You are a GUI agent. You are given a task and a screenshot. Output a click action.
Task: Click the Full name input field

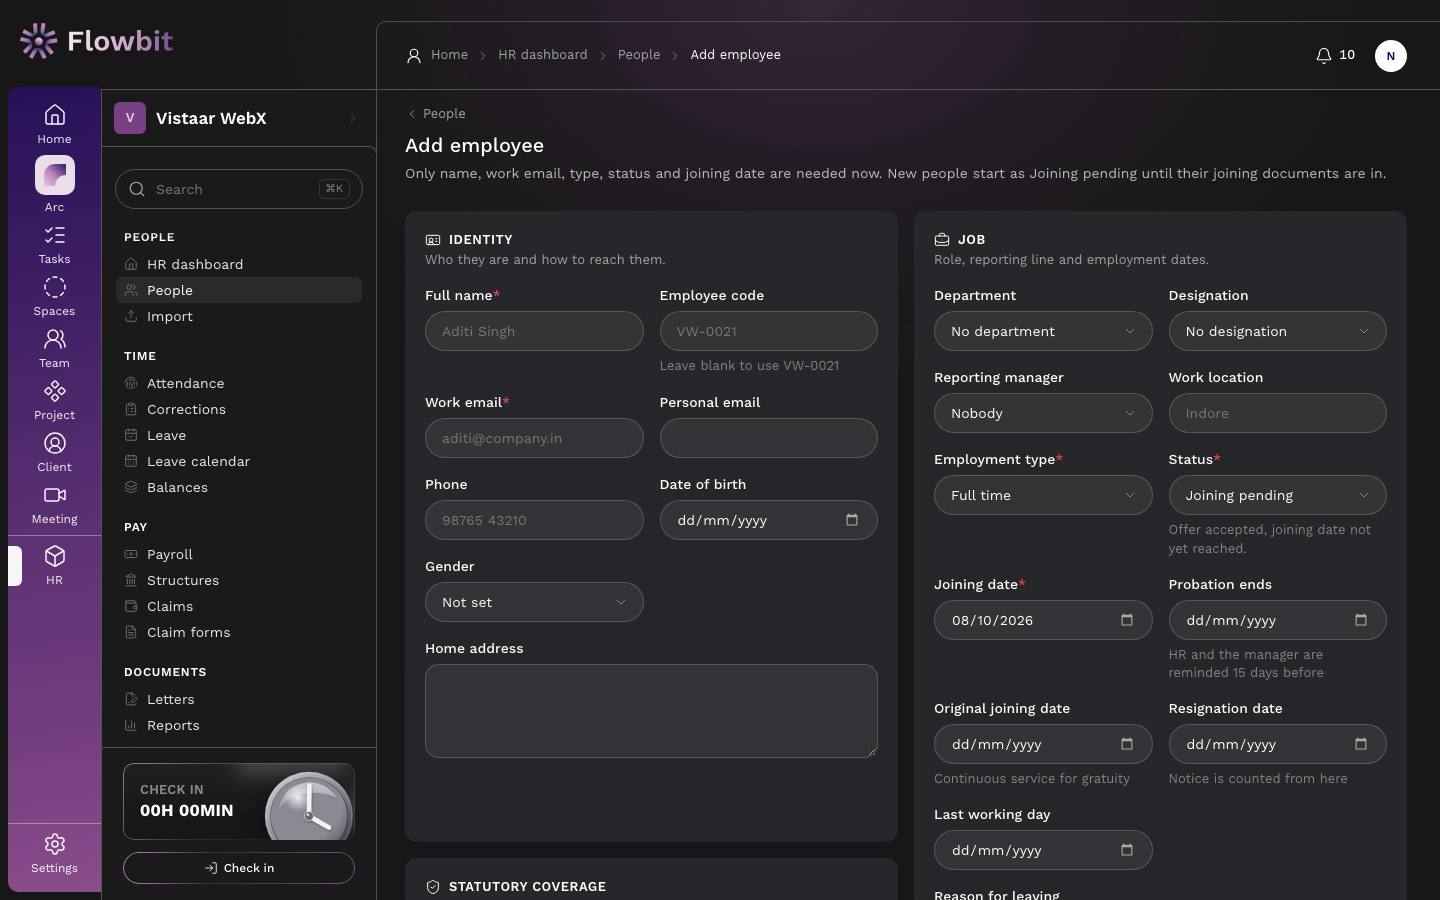point(534,331)
